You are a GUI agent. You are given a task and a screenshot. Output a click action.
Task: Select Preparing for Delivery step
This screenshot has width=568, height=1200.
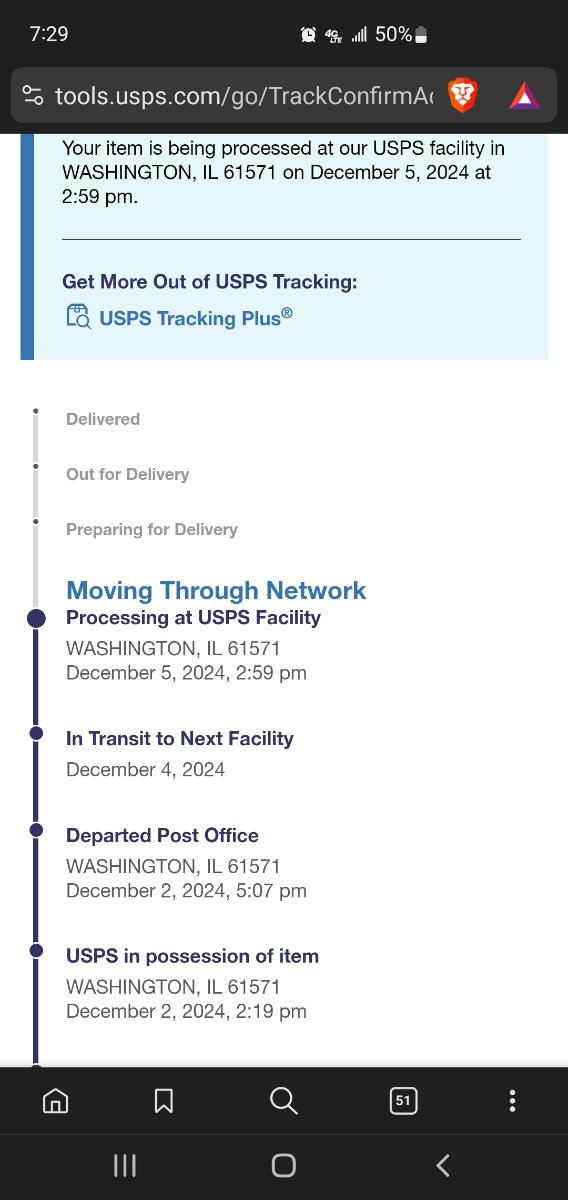pos(152,529)
